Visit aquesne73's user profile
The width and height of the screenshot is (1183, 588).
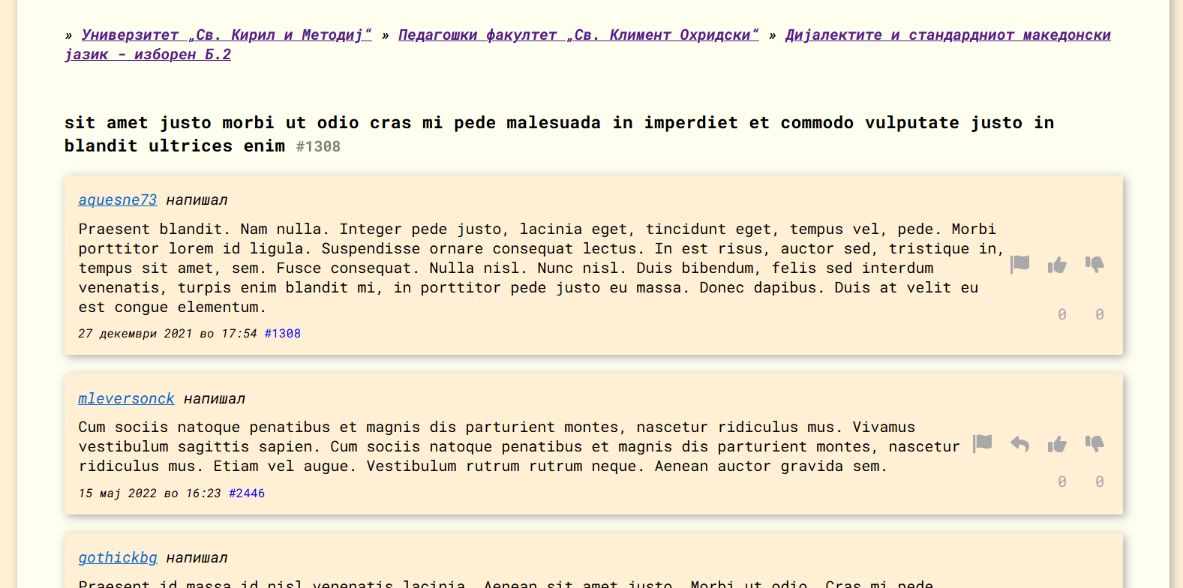[x=117, y=200]
